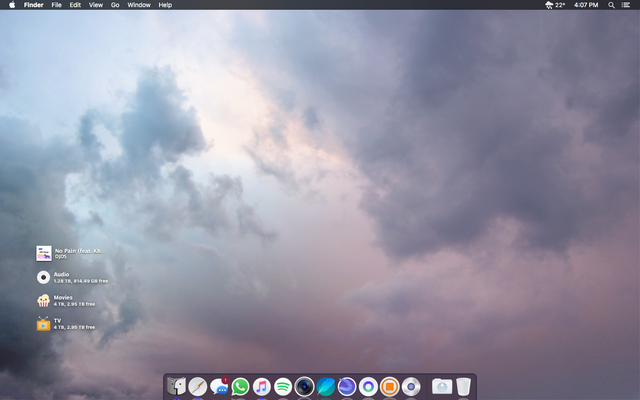
Task: Open the Window menu
Action: click(x=139, y=5)
